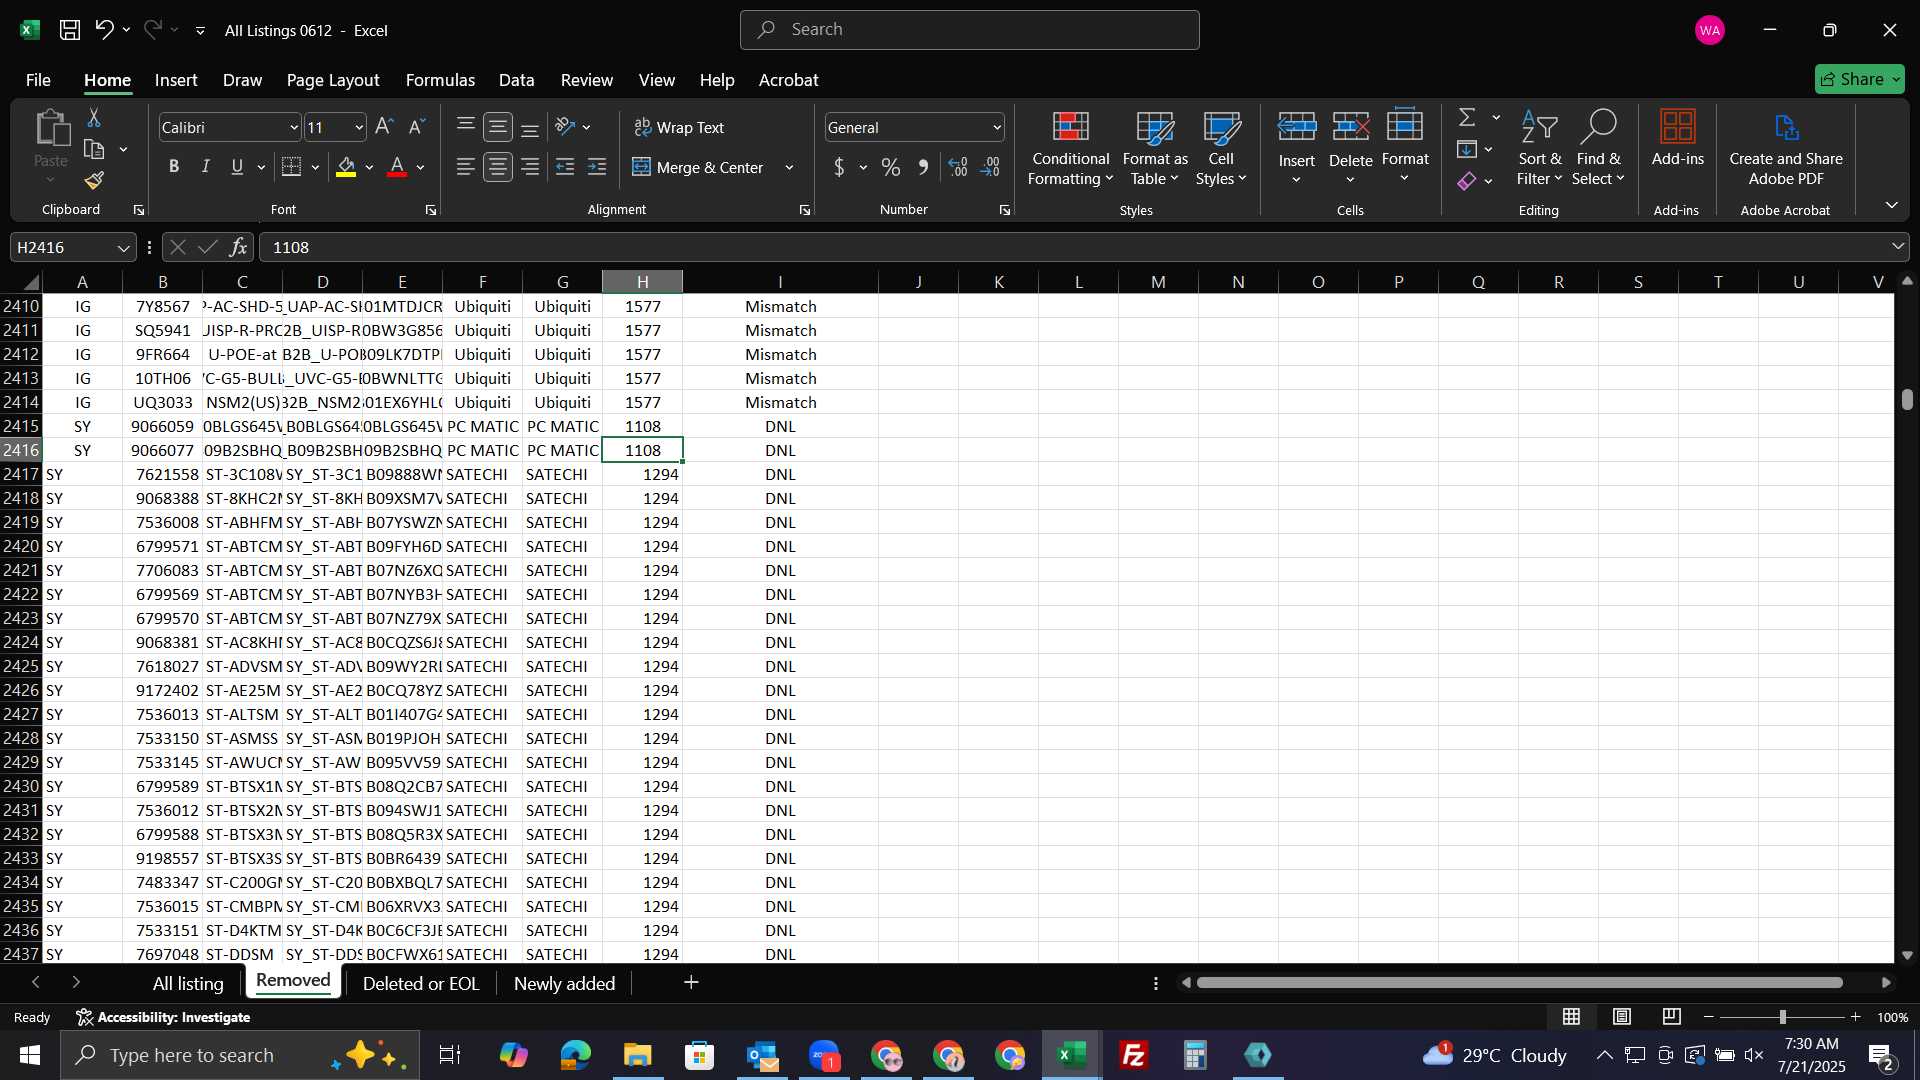
Task: Open the Data ribbon tab
Action: pyautogui.click(x=516, y=80)
